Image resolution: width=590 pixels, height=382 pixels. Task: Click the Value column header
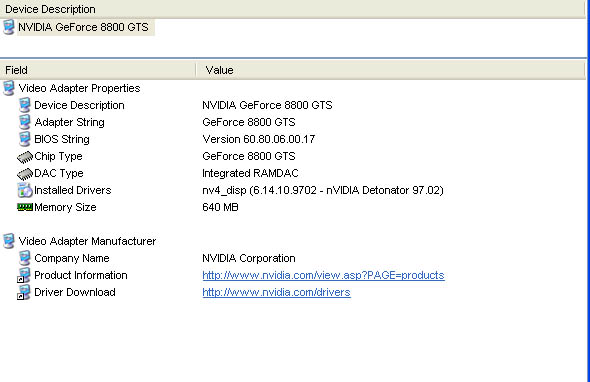tap(391, 70)
